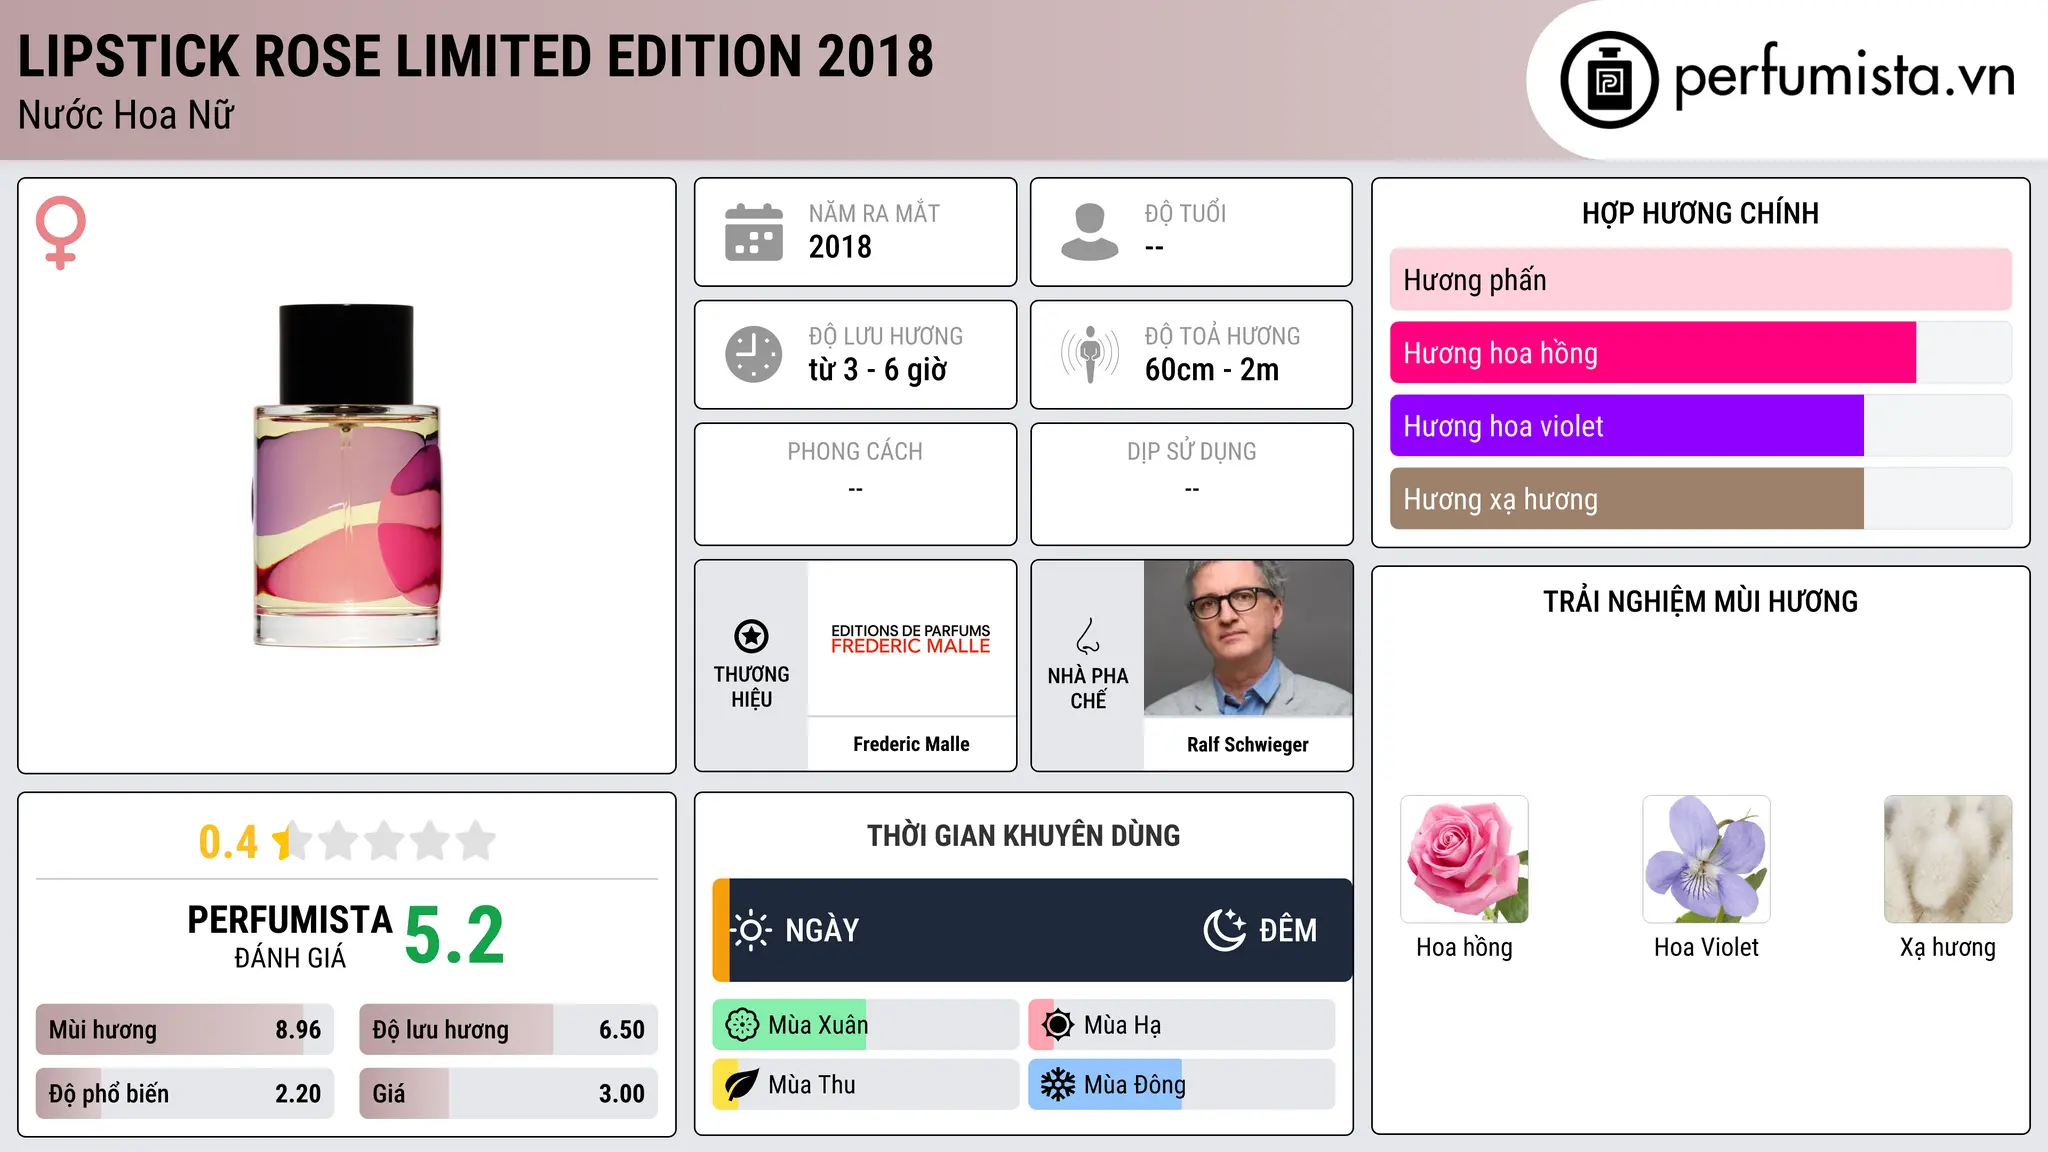Click the Hoa Violet note caption
This screenshot has width=2048, height=1152.
point(1706,947)
